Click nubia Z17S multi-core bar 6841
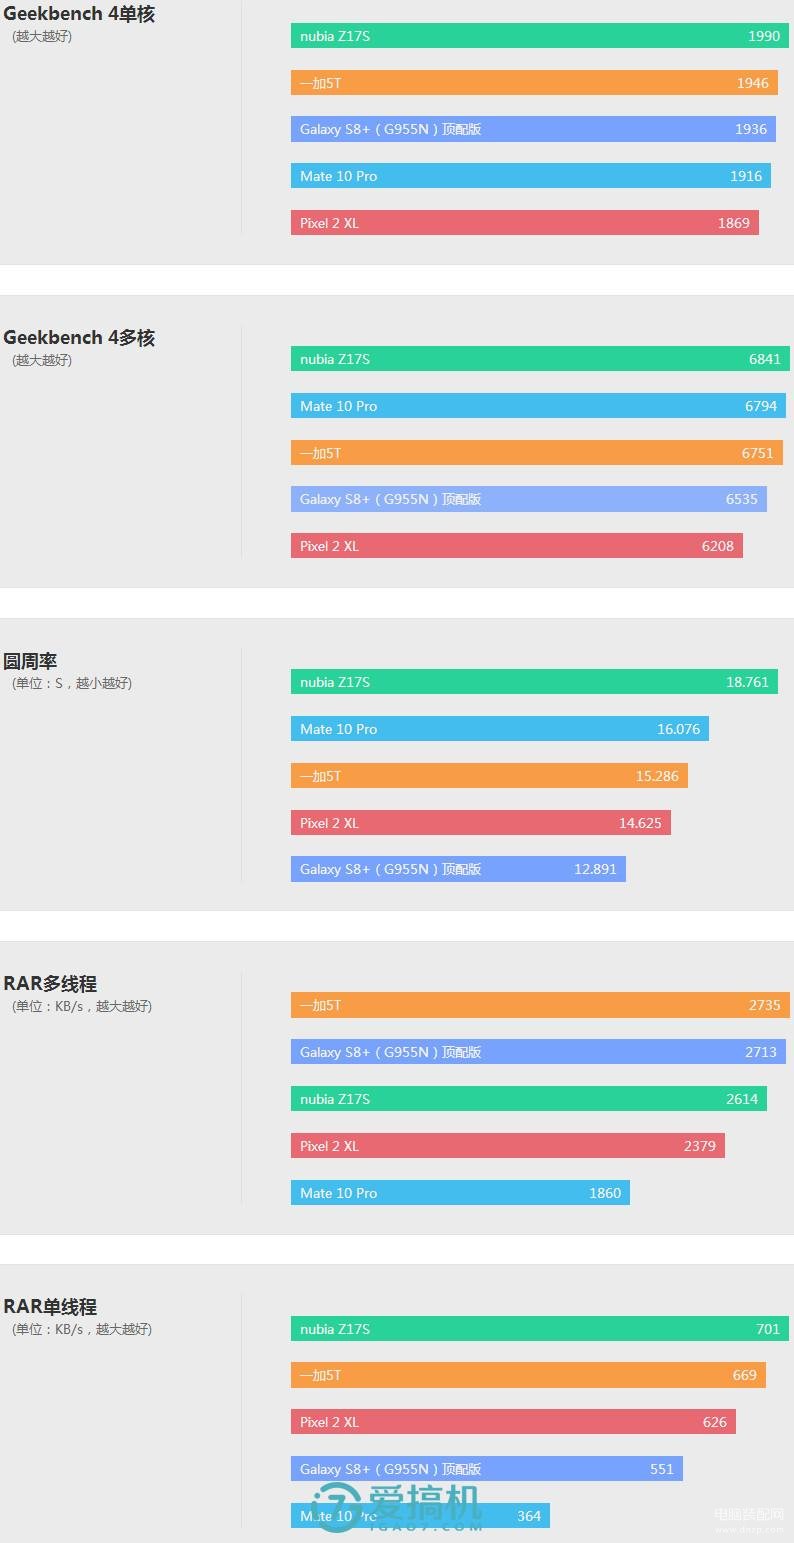The height and width of the screenshot is (1543, 794). click(540, 359)
